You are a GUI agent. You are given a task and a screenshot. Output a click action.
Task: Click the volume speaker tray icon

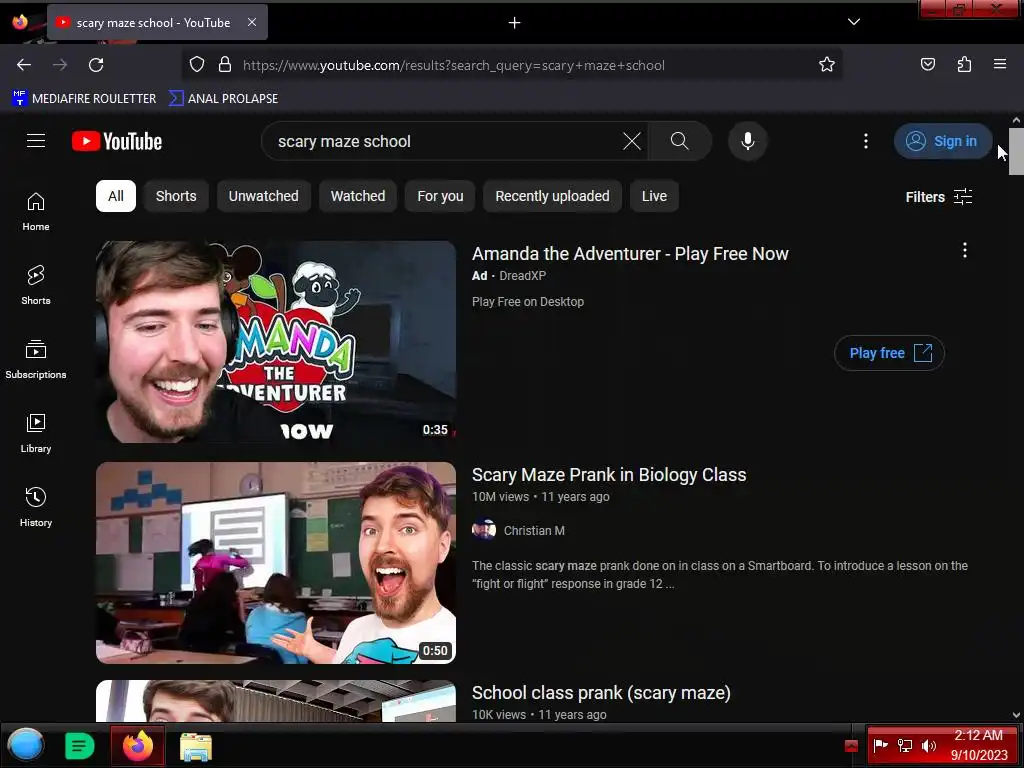(x=928, y=745)
